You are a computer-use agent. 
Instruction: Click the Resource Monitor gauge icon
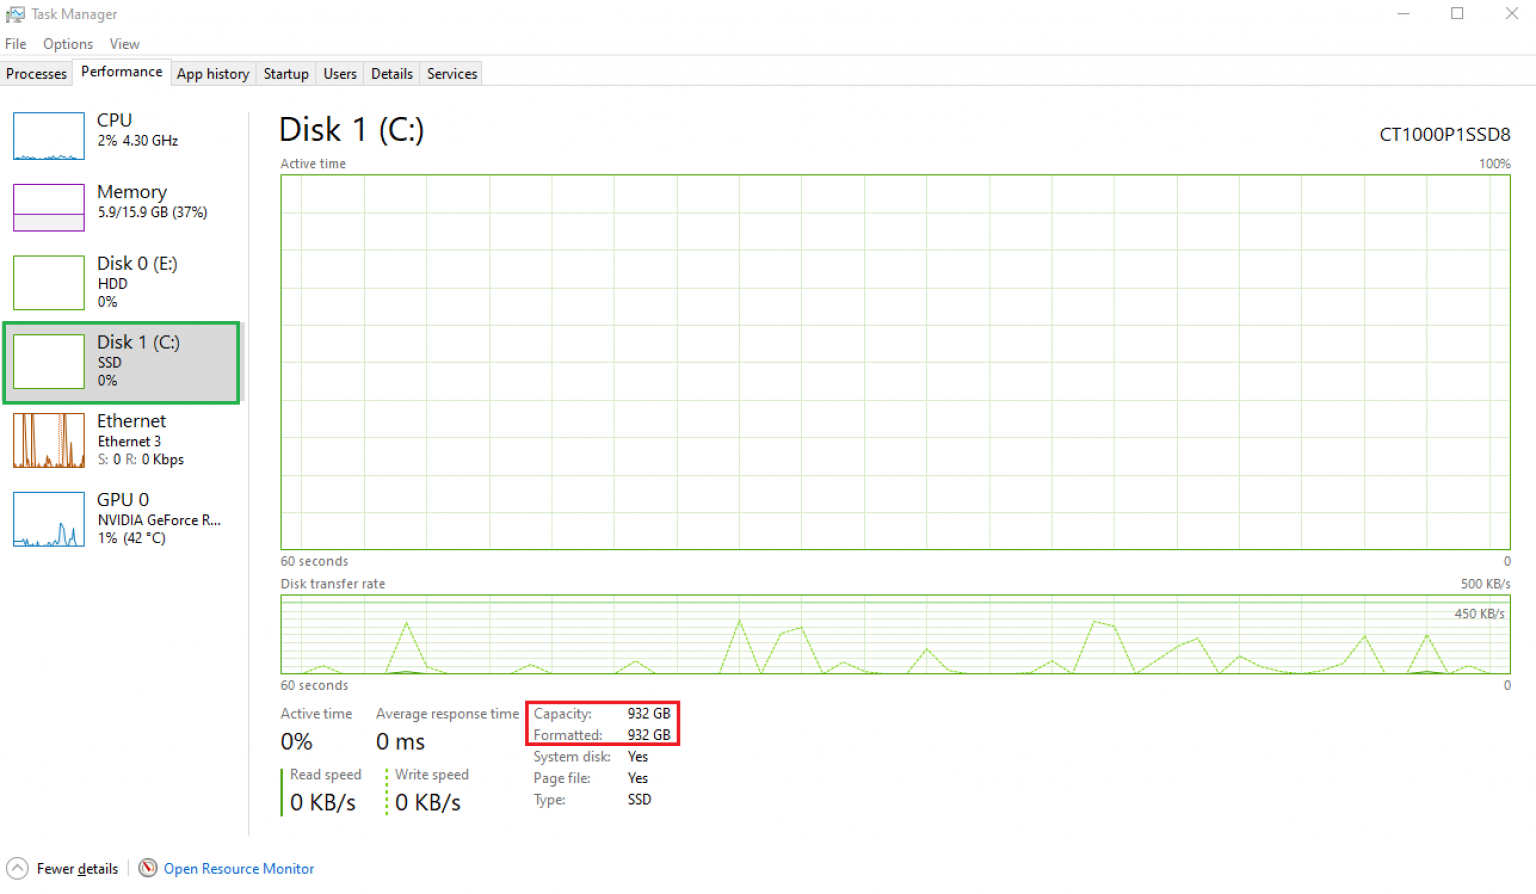pyautogui.click(x=148, y=868)
